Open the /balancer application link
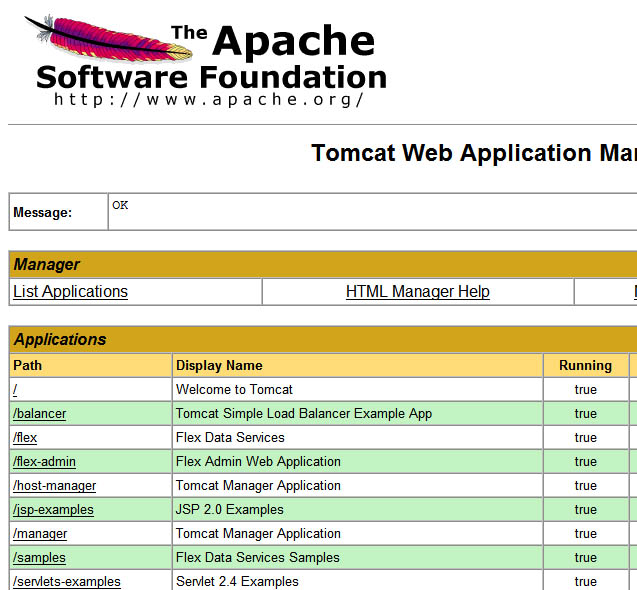This screenshot has width=637, height=590. tap(39, 414)
